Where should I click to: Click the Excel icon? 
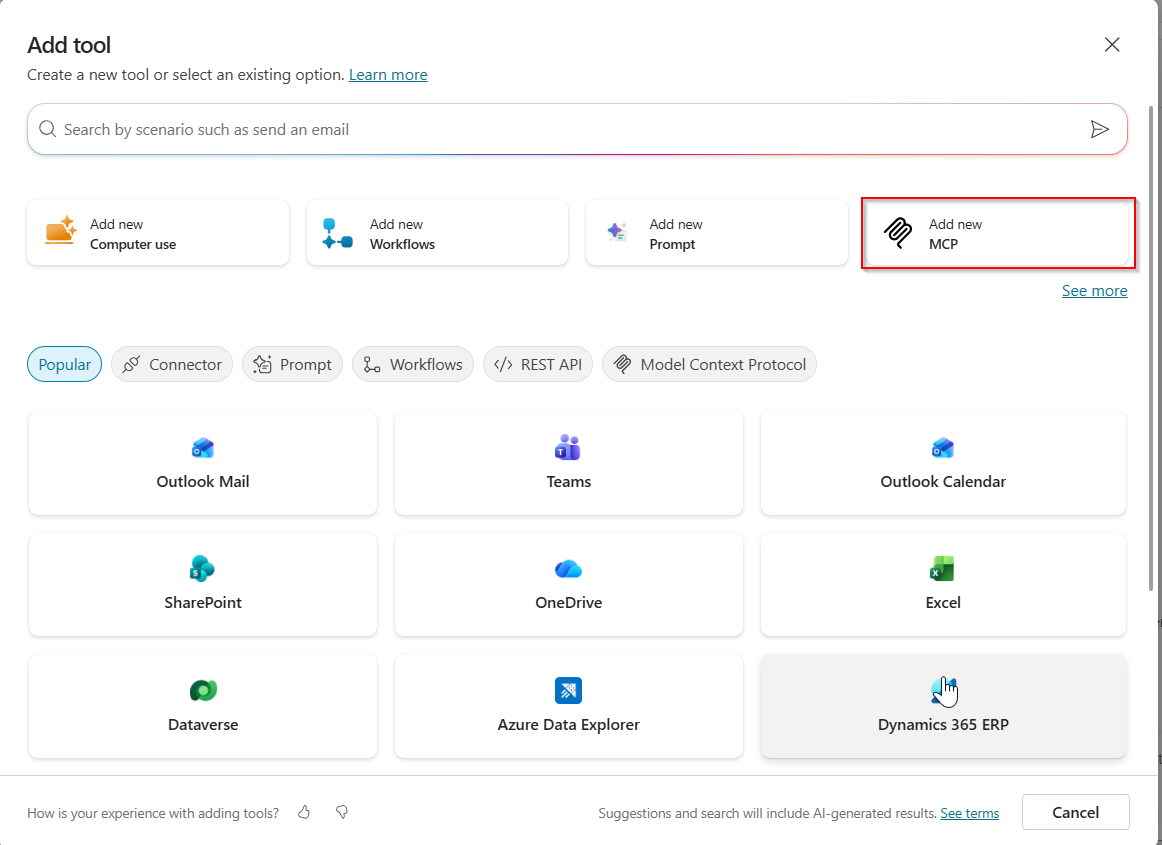click(943, 569)
